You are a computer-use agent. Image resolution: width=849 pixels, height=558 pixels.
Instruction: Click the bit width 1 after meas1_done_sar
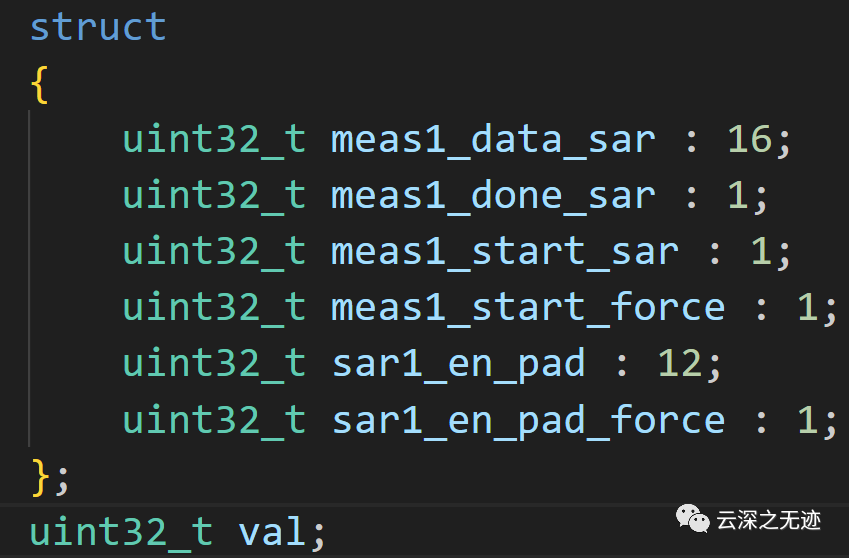738,196
